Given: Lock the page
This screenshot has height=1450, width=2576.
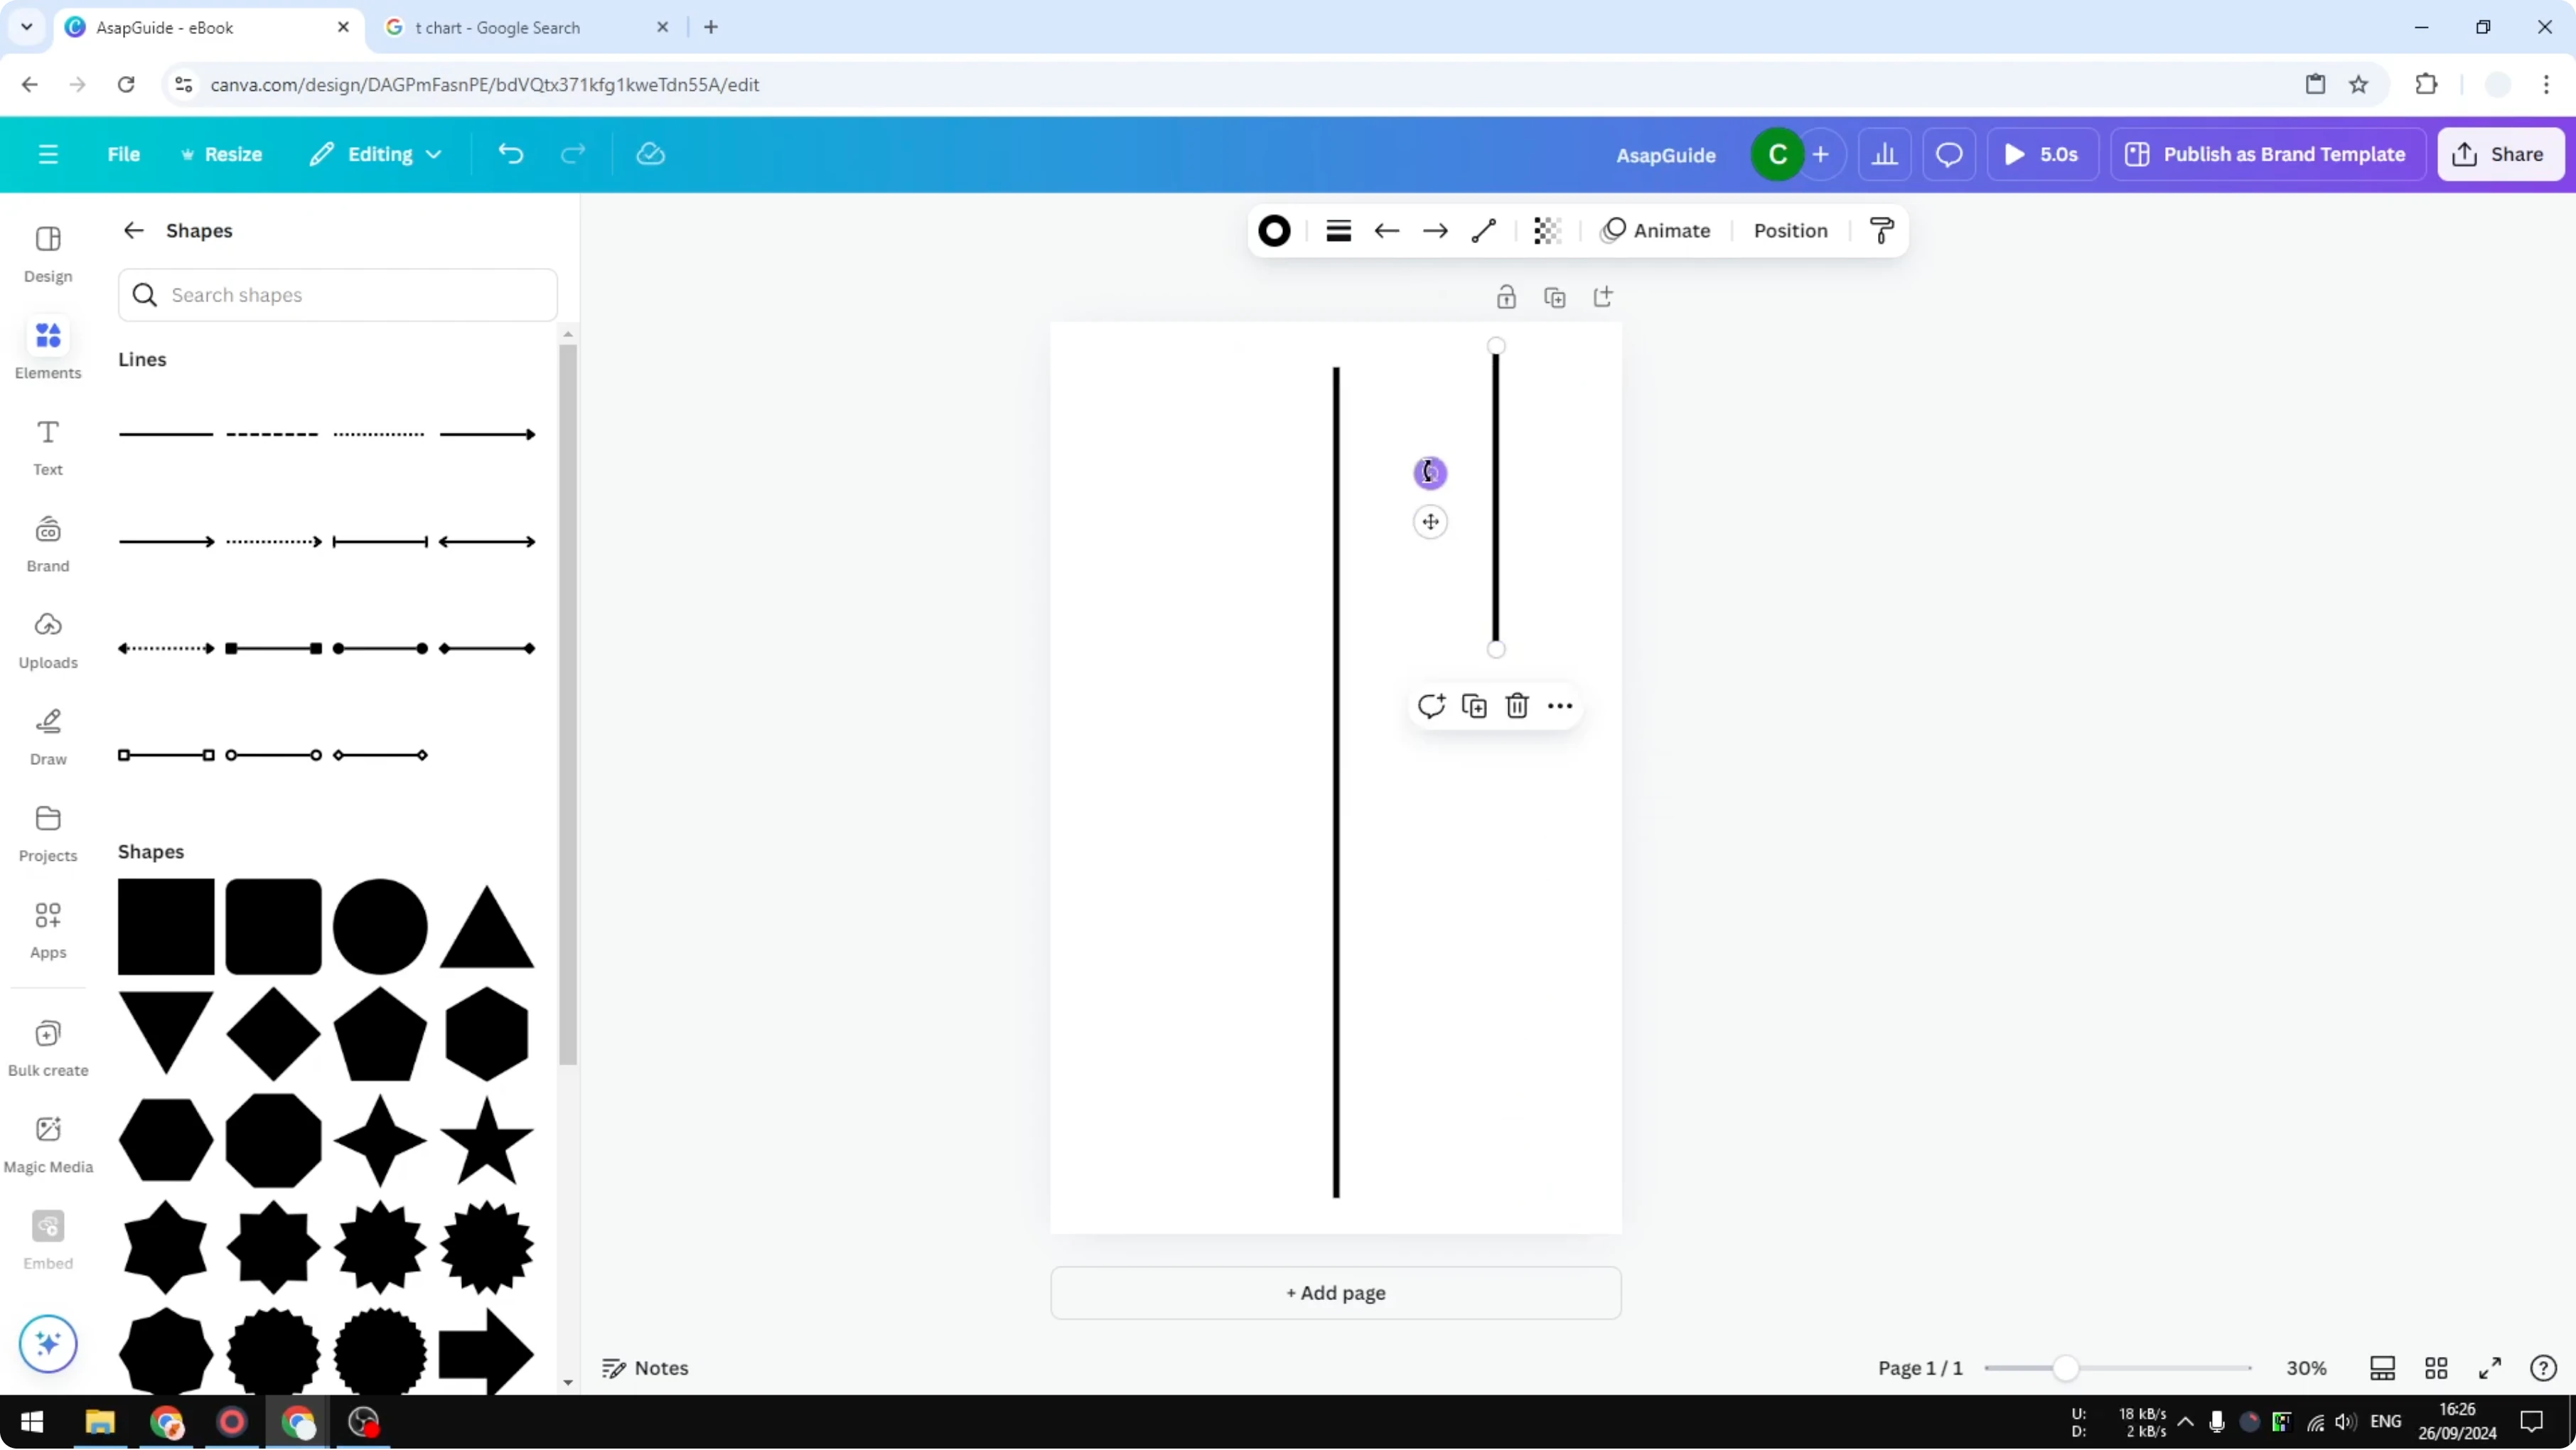Looking at the screenshot, I should pos(1506,297).
